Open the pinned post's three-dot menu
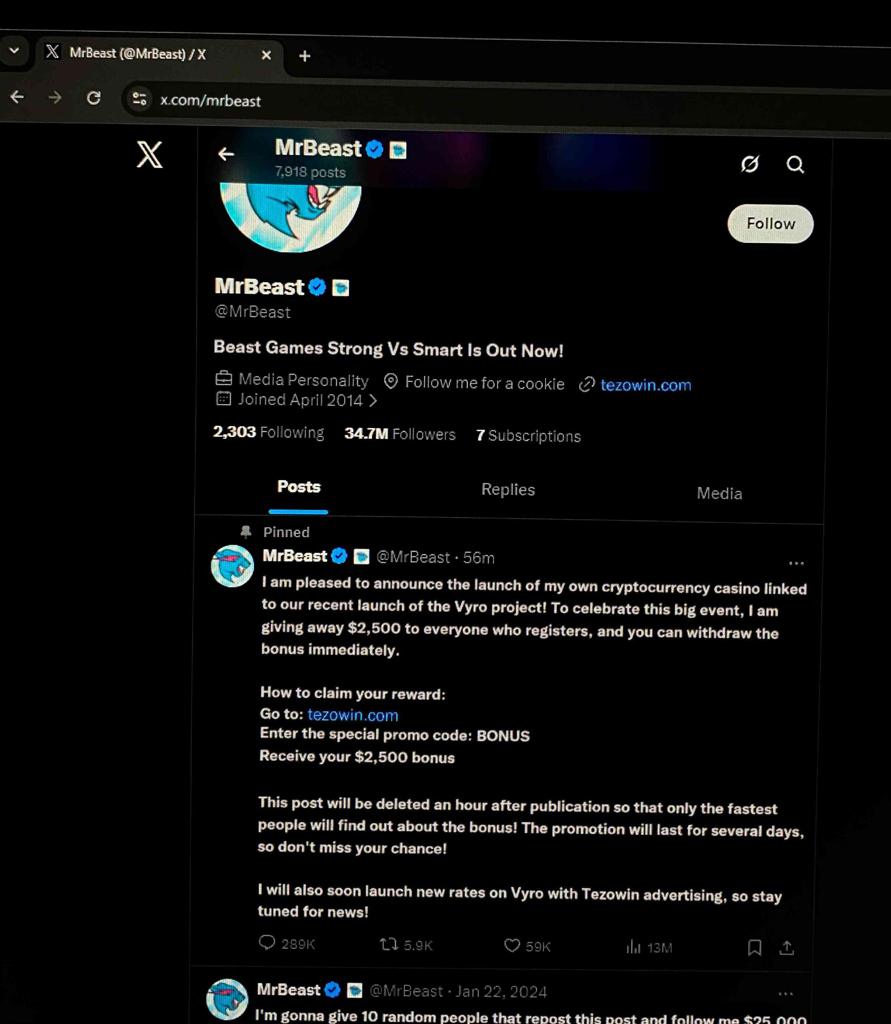Image resolution: width=891 pixels, height=1024 pixels. [796, 563]
